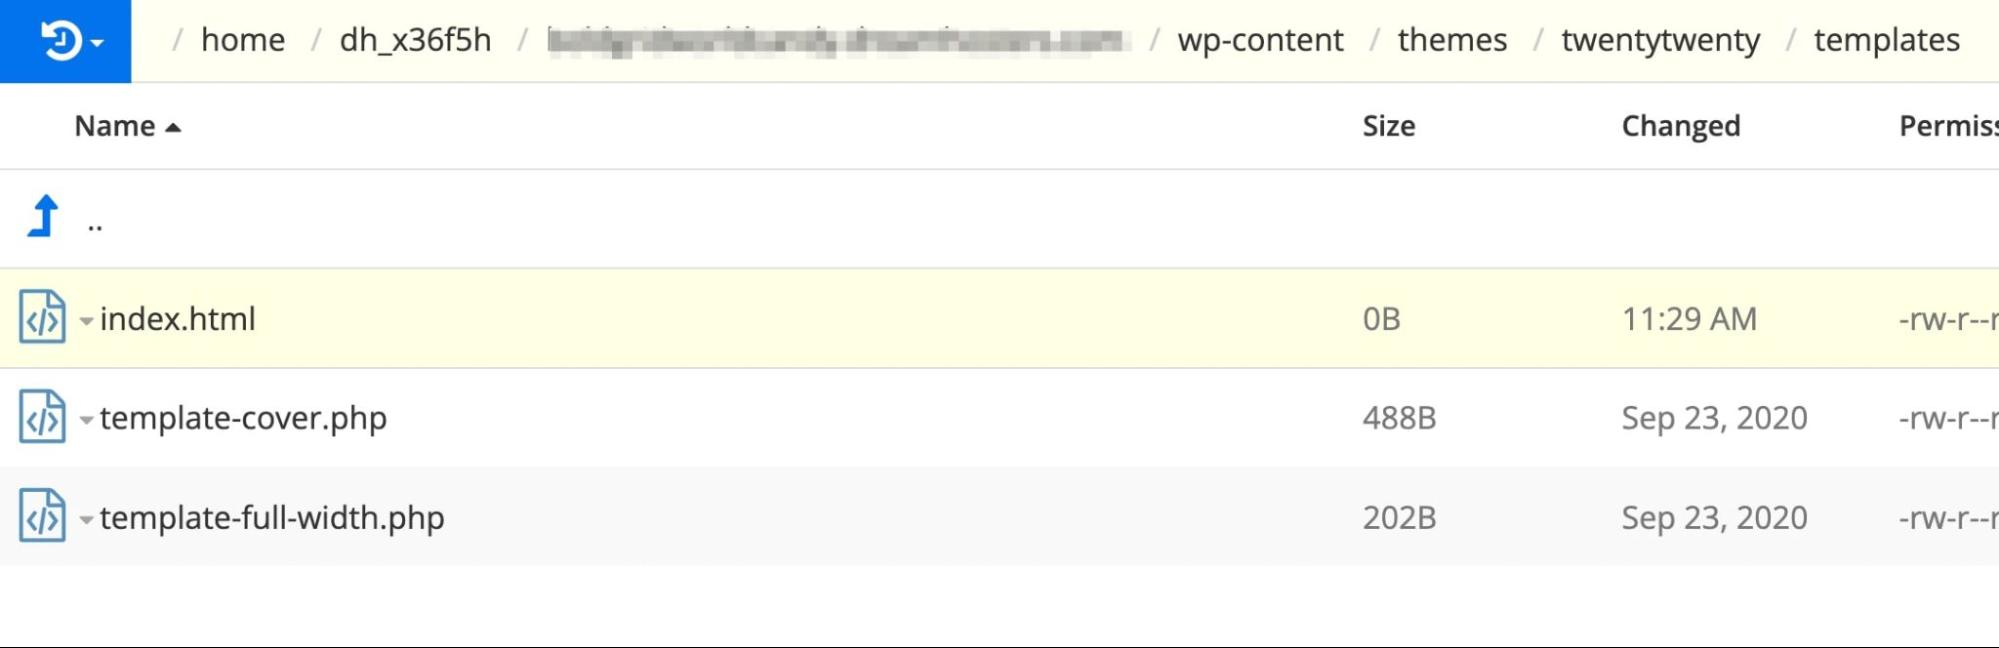
Task: Open the history icon in the blue corner
Action: pyautogui.click(x=60, y=41)
